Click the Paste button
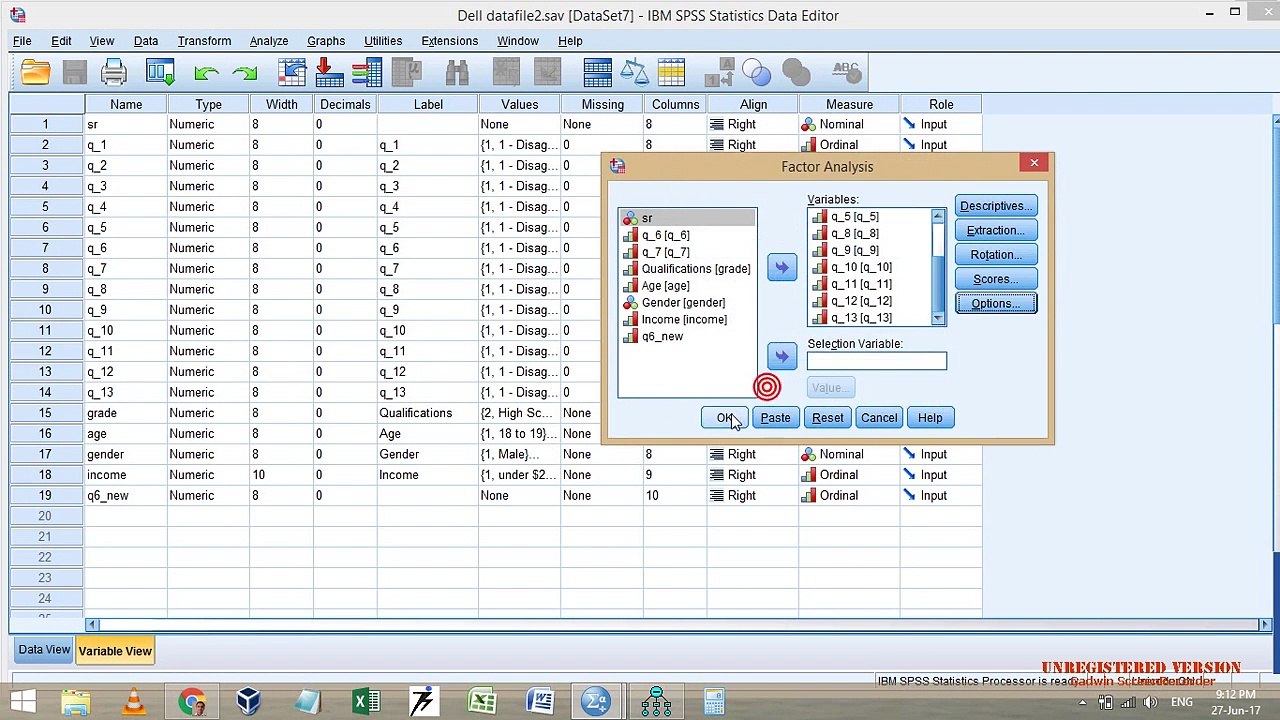The image size is (1280, 720). coord(775,418)
